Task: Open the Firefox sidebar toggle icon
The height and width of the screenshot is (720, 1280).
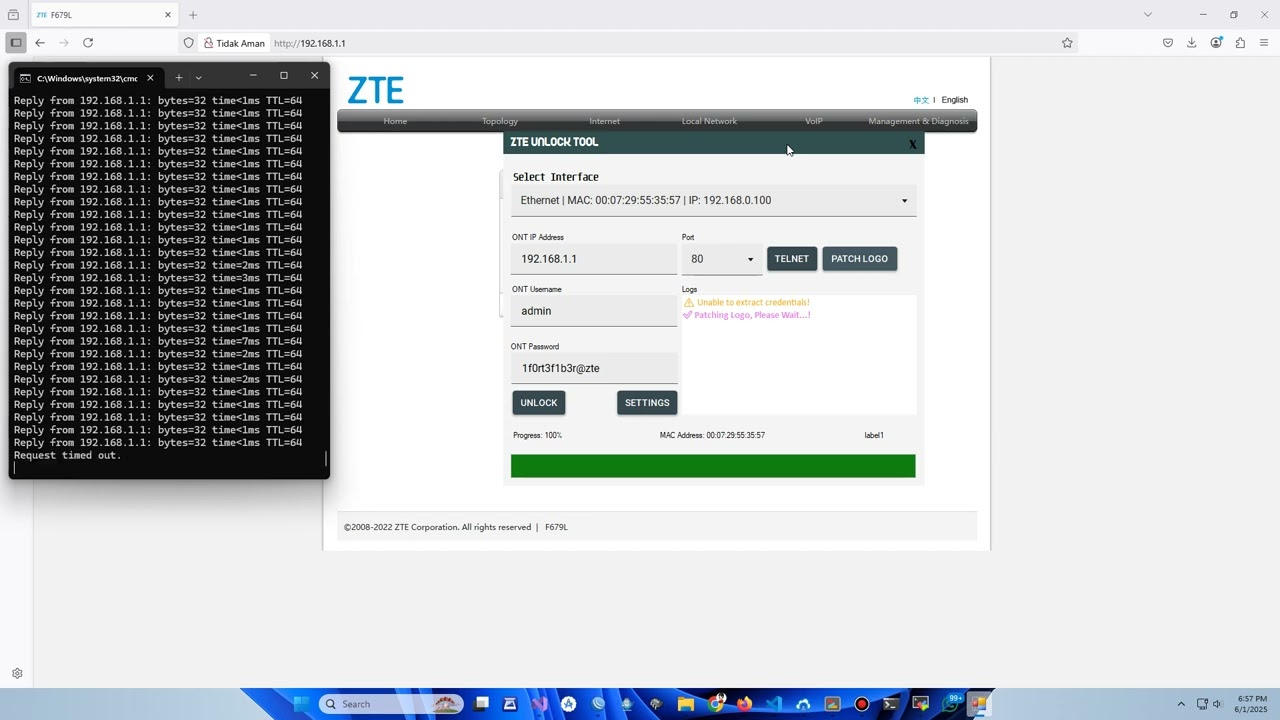Action: 15,43
